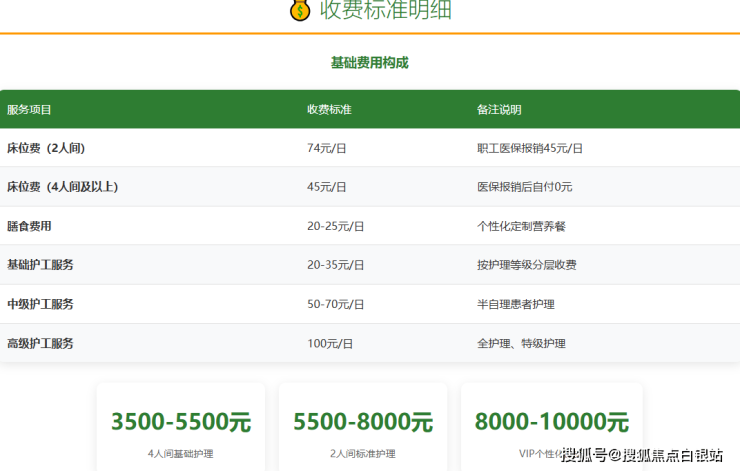Click the 服务项目 column header
740x471 pixels.
click(29, 110)
